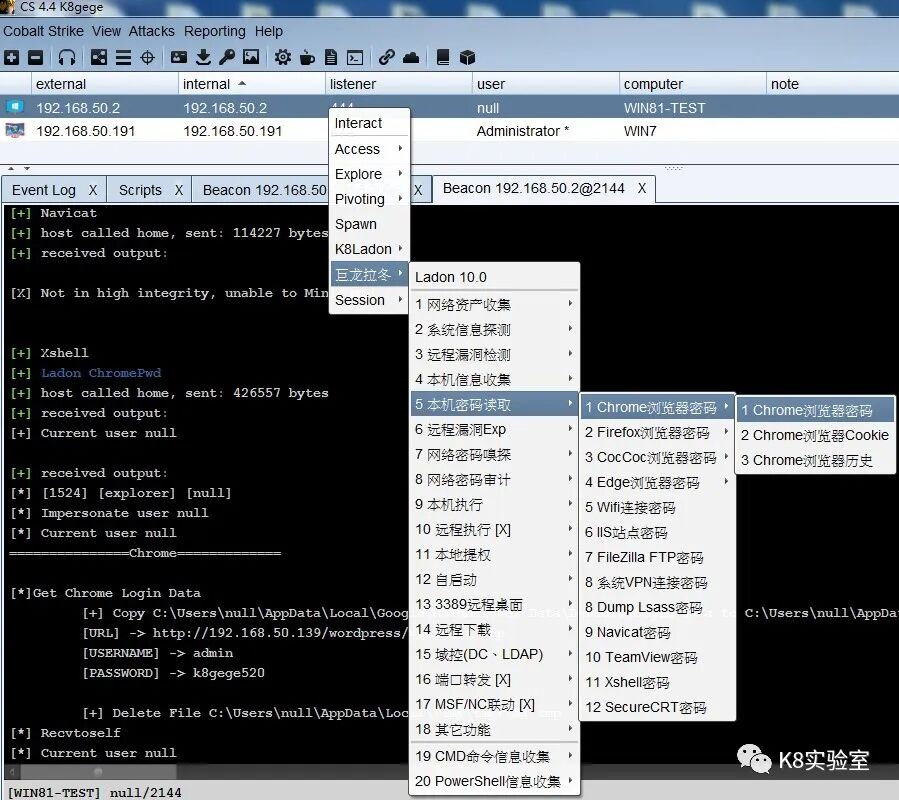Sort by the internal column header
This screenshot has width=899, height=800.
(x=251, y=84)
